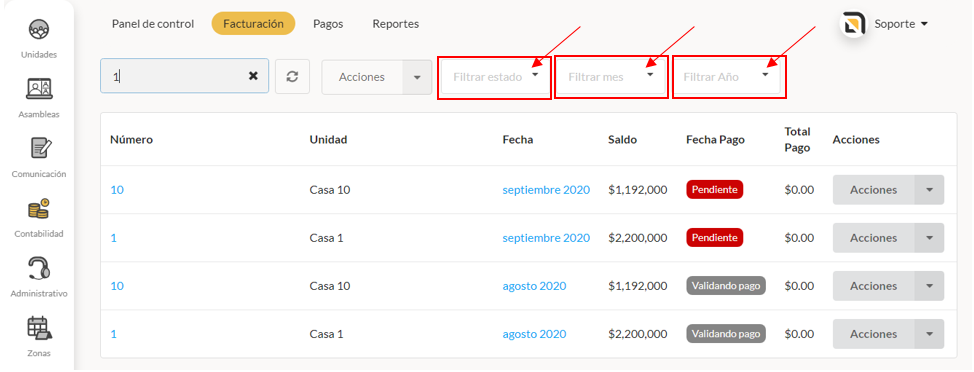Open the Filtrar Año dropdown
Image resolution: width=974 pixels, height=372 pixels.
pyautogui.click(x=726, y=78)
